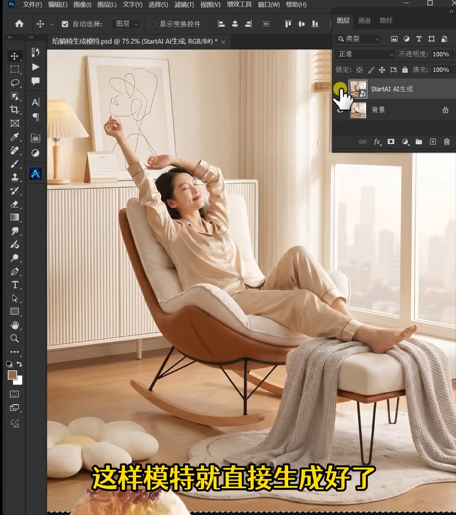
Task: Select the Path Selection tool
Action: 14,298
